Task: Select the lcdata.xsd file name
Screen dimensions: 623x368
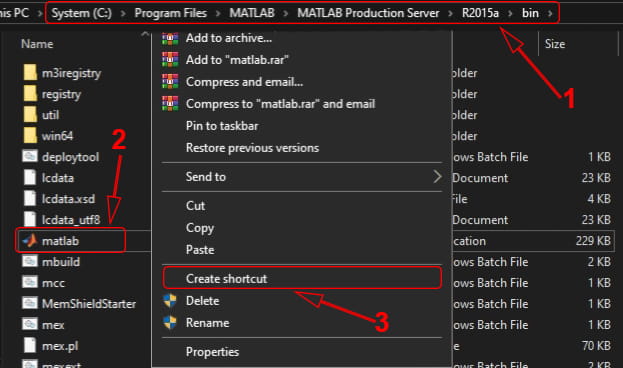Action: pos(68,199)
